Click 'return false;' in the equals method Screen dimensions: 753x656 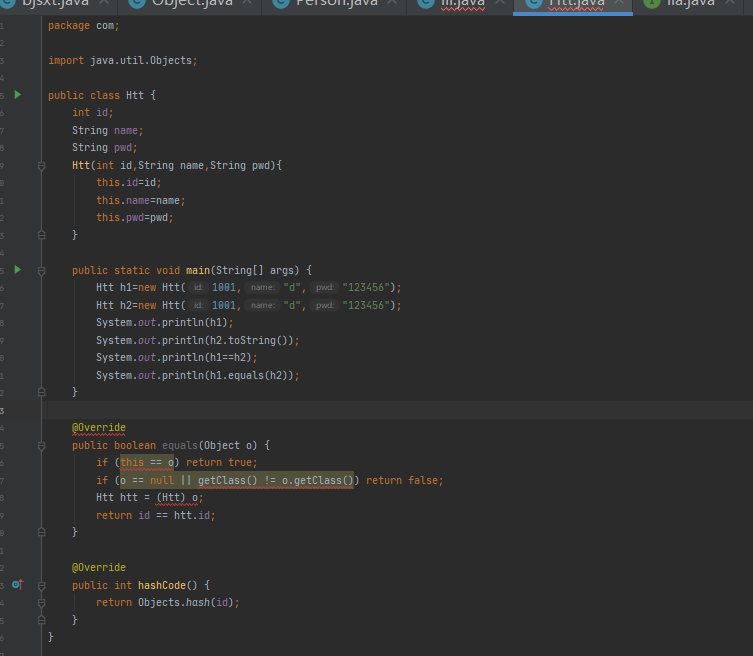tap(404, 480)
